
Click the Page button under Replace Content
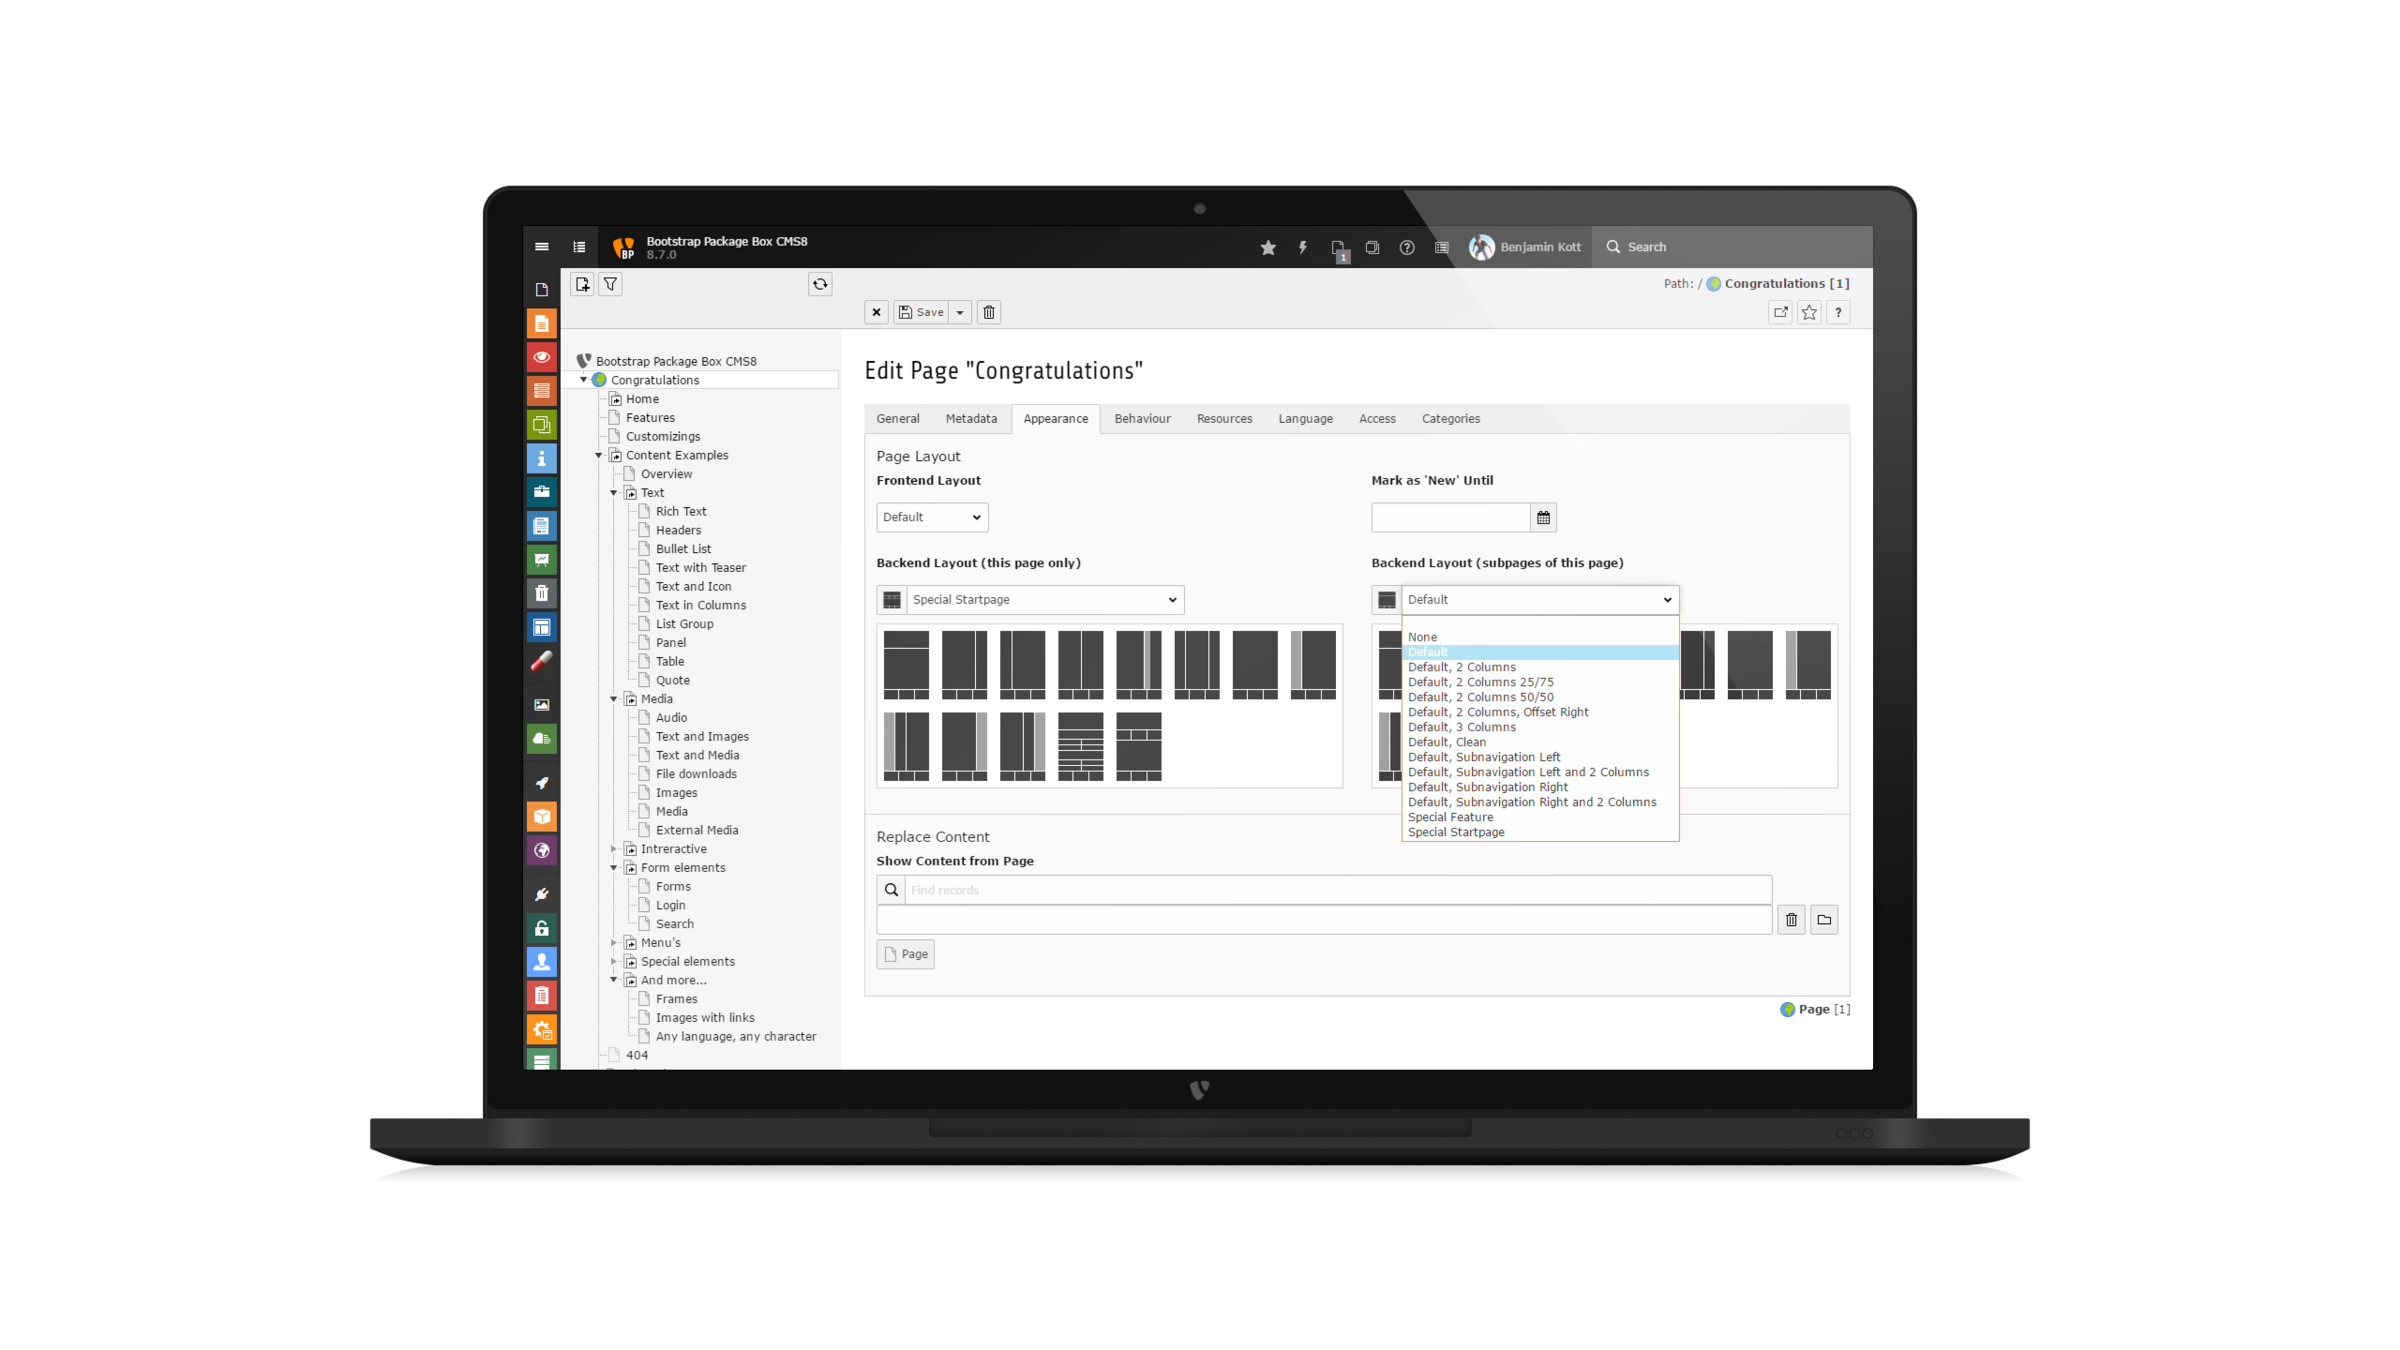tap(906, 954)
